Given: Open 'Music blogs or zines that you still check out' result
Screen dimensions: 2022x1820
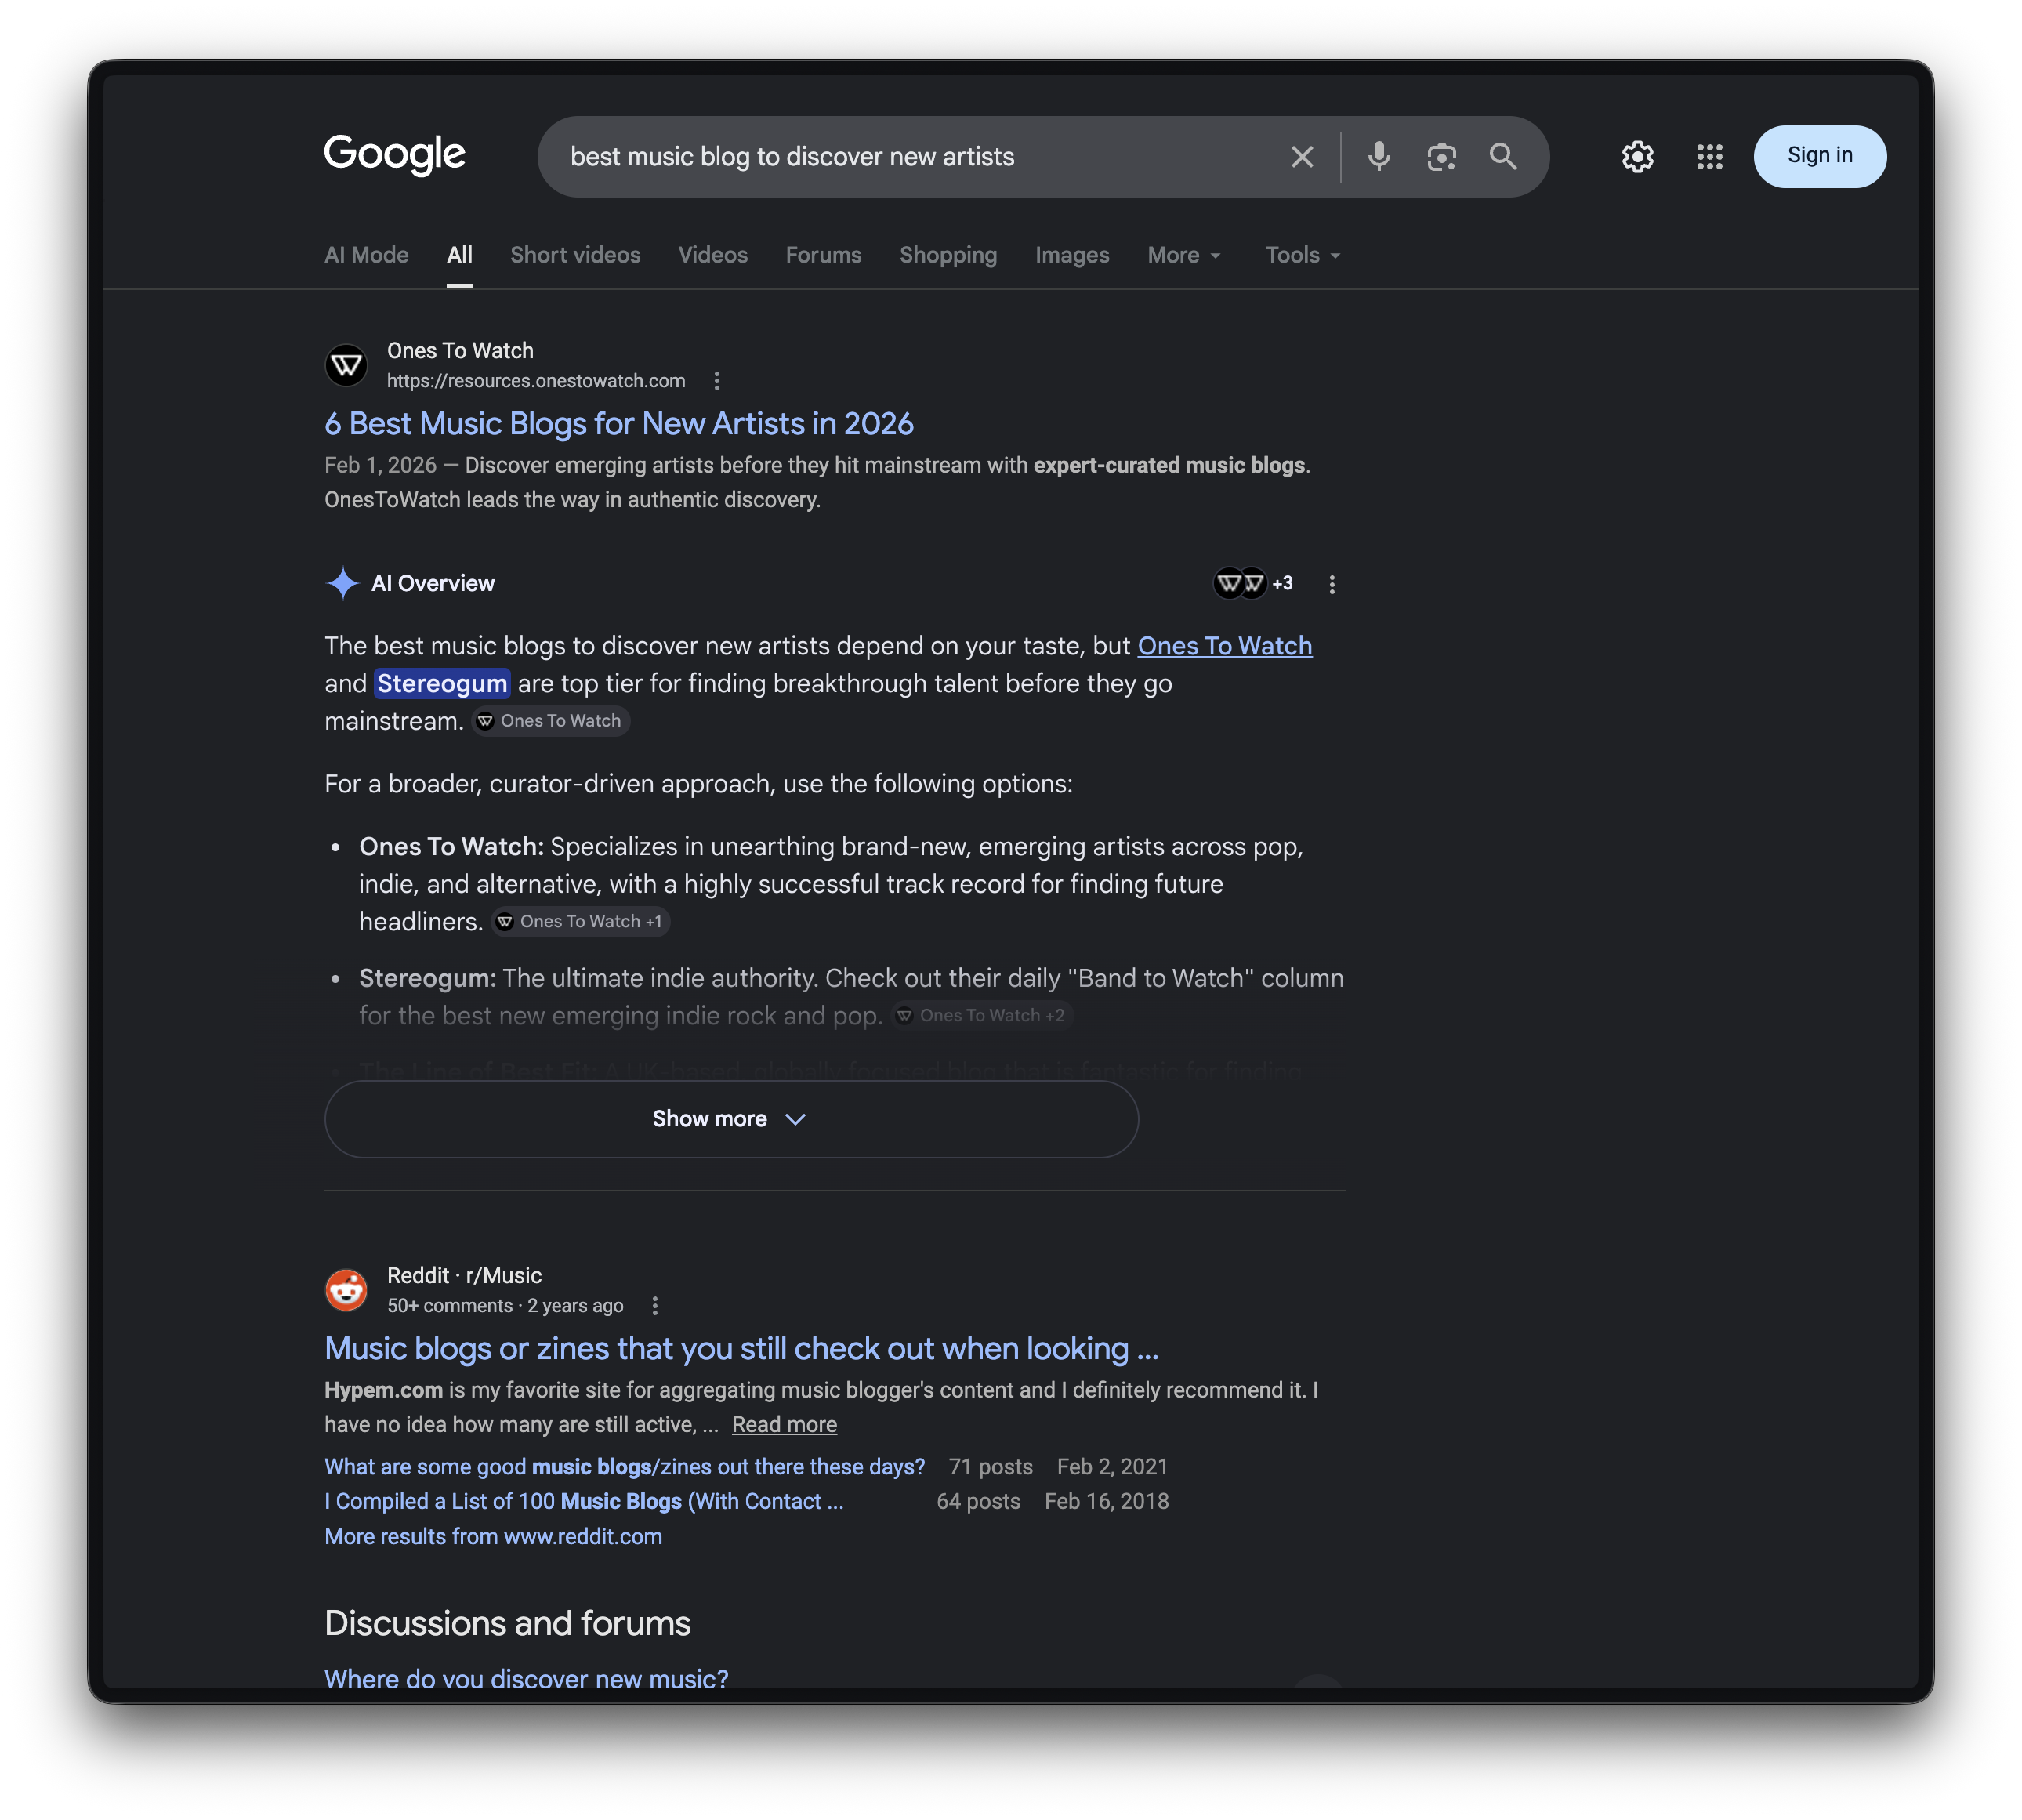Looking at the screenshot, I should (x=741, y=1349).
